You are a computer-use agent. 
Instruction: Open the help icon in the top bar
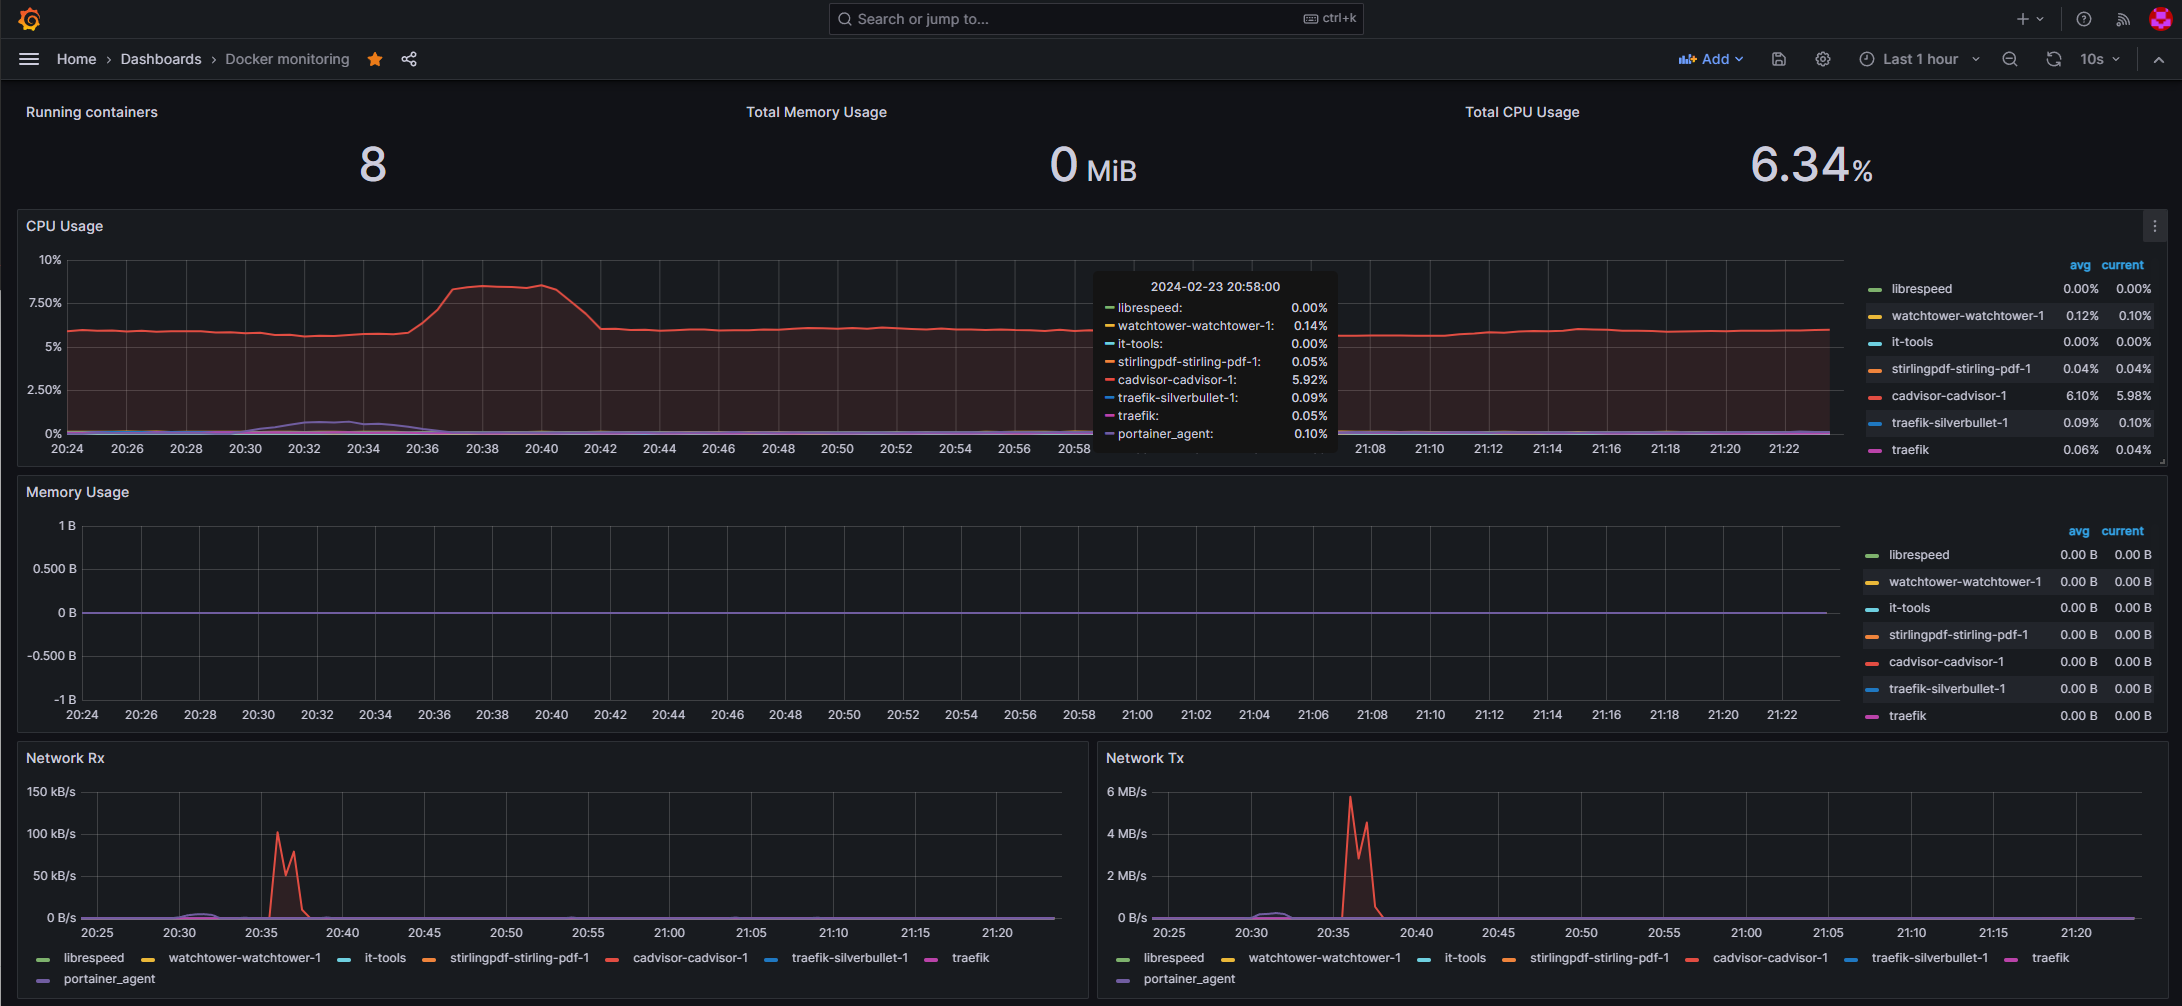[2083, 18]
